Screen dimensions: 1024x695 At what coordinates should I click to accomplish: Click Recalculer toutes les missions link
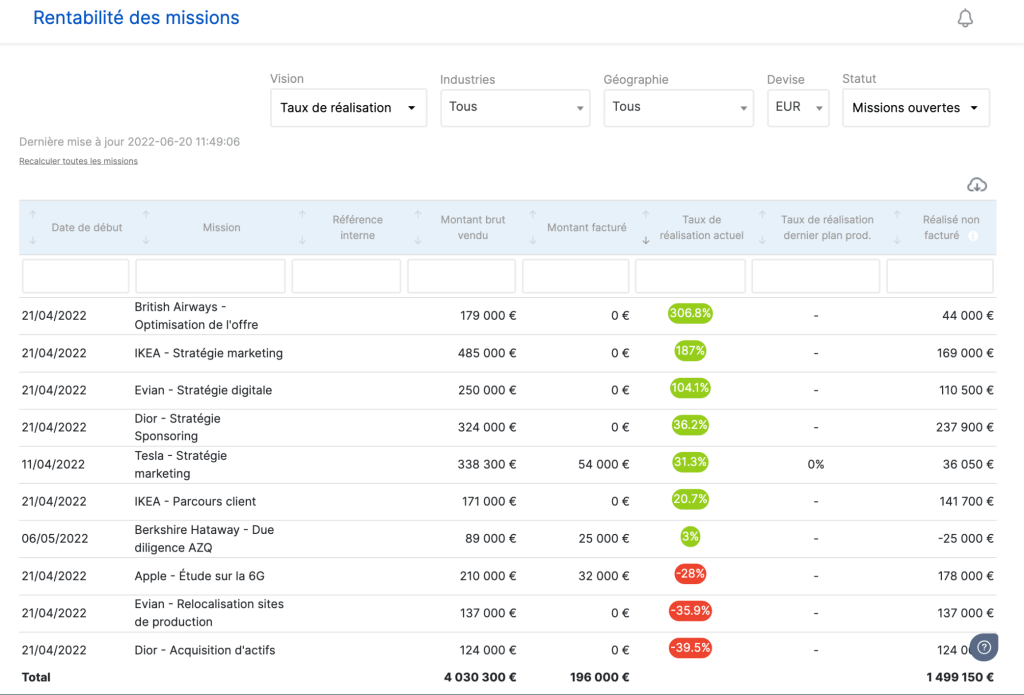coord(78,161)
